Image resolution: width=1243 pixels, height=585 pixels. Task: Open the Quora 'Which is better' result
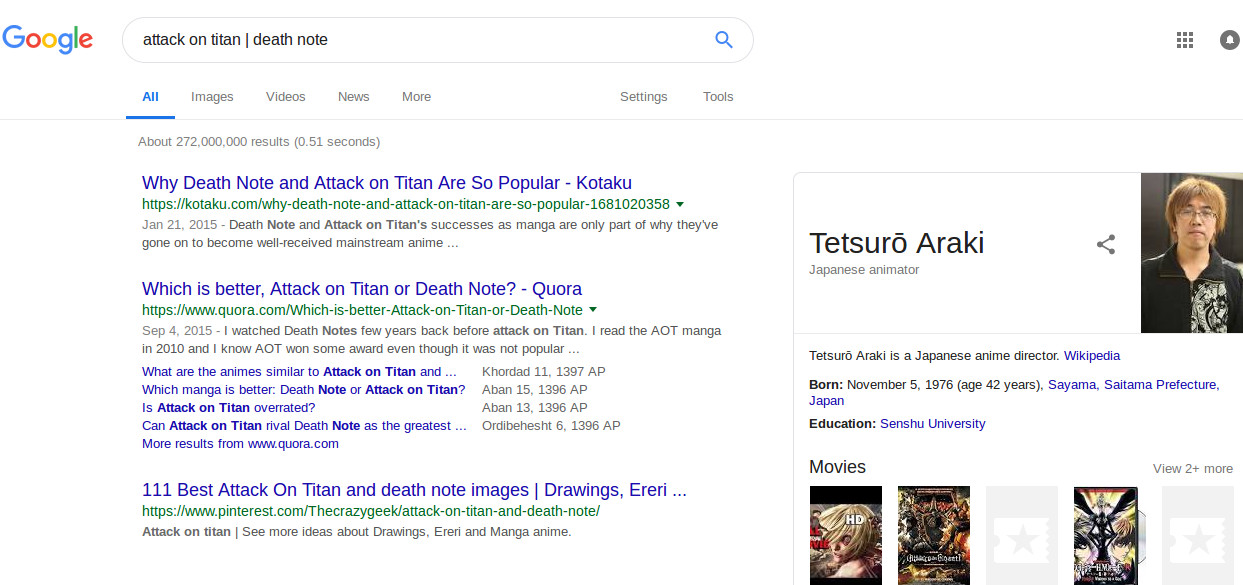pyautogui.click(x=362, y=289)
